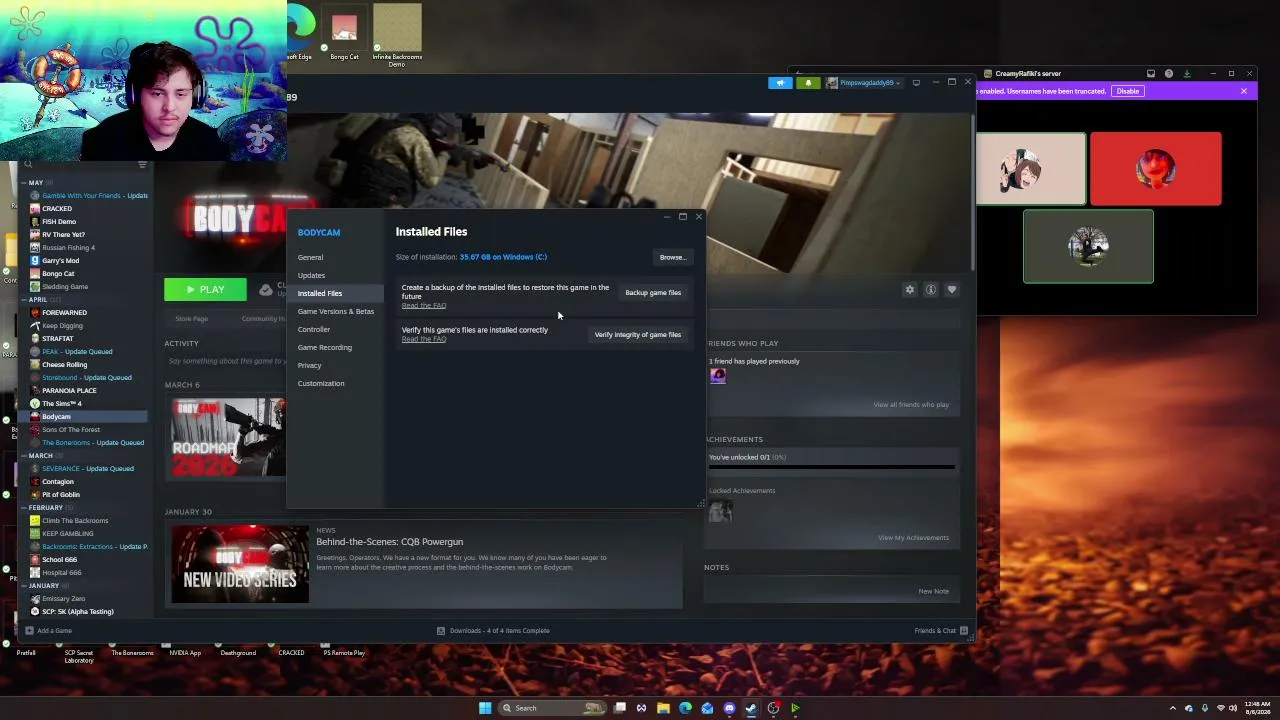The width and height of the screenshot is (1280, 720).
Task: Show Bodycam game info icon
Action: click(x=931, y=290)
